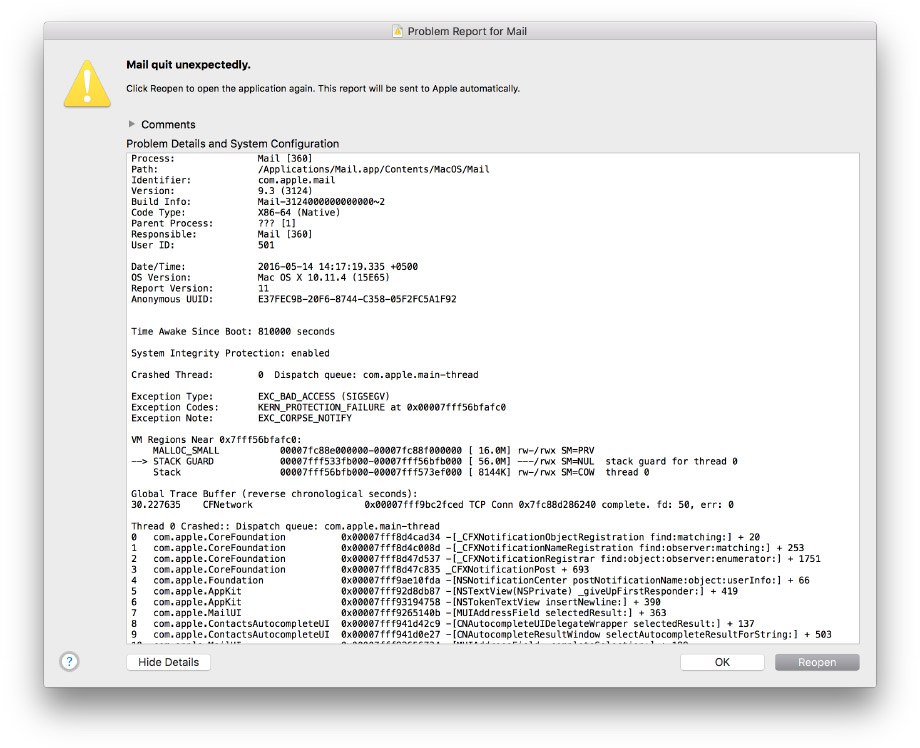Click the identifier value com.apple.mail

coord(296,180)
